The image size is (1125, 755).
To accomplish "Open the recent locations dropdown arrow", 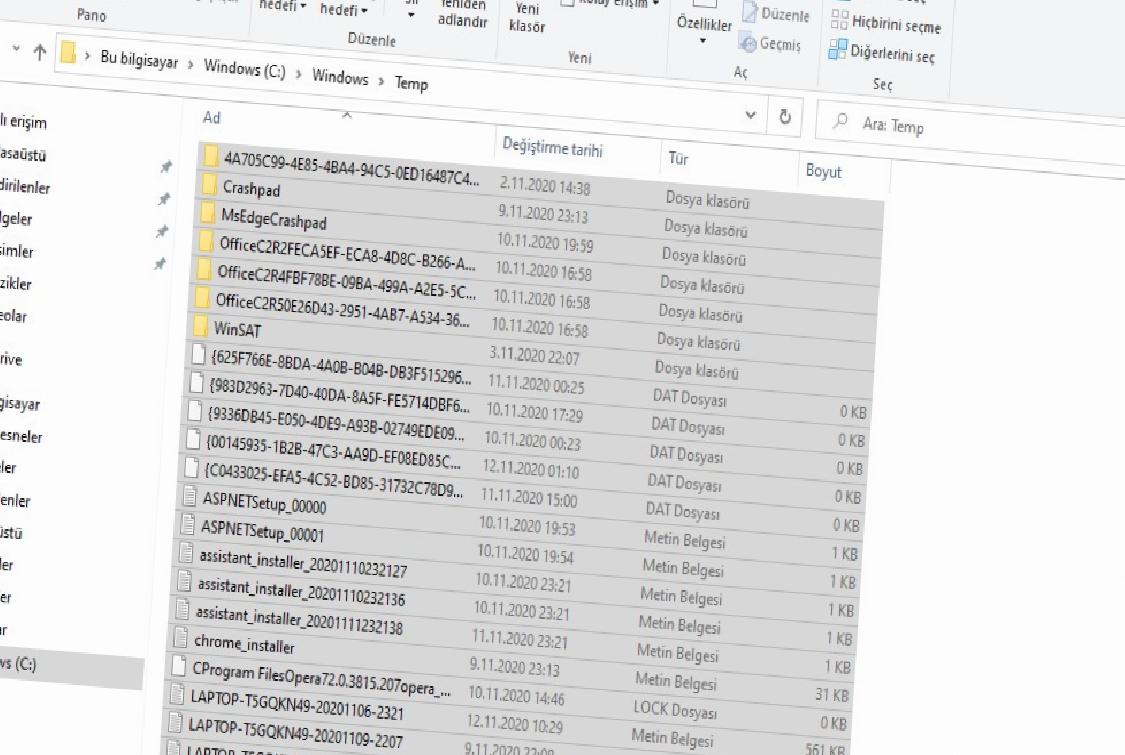I will tap(16, 49).
